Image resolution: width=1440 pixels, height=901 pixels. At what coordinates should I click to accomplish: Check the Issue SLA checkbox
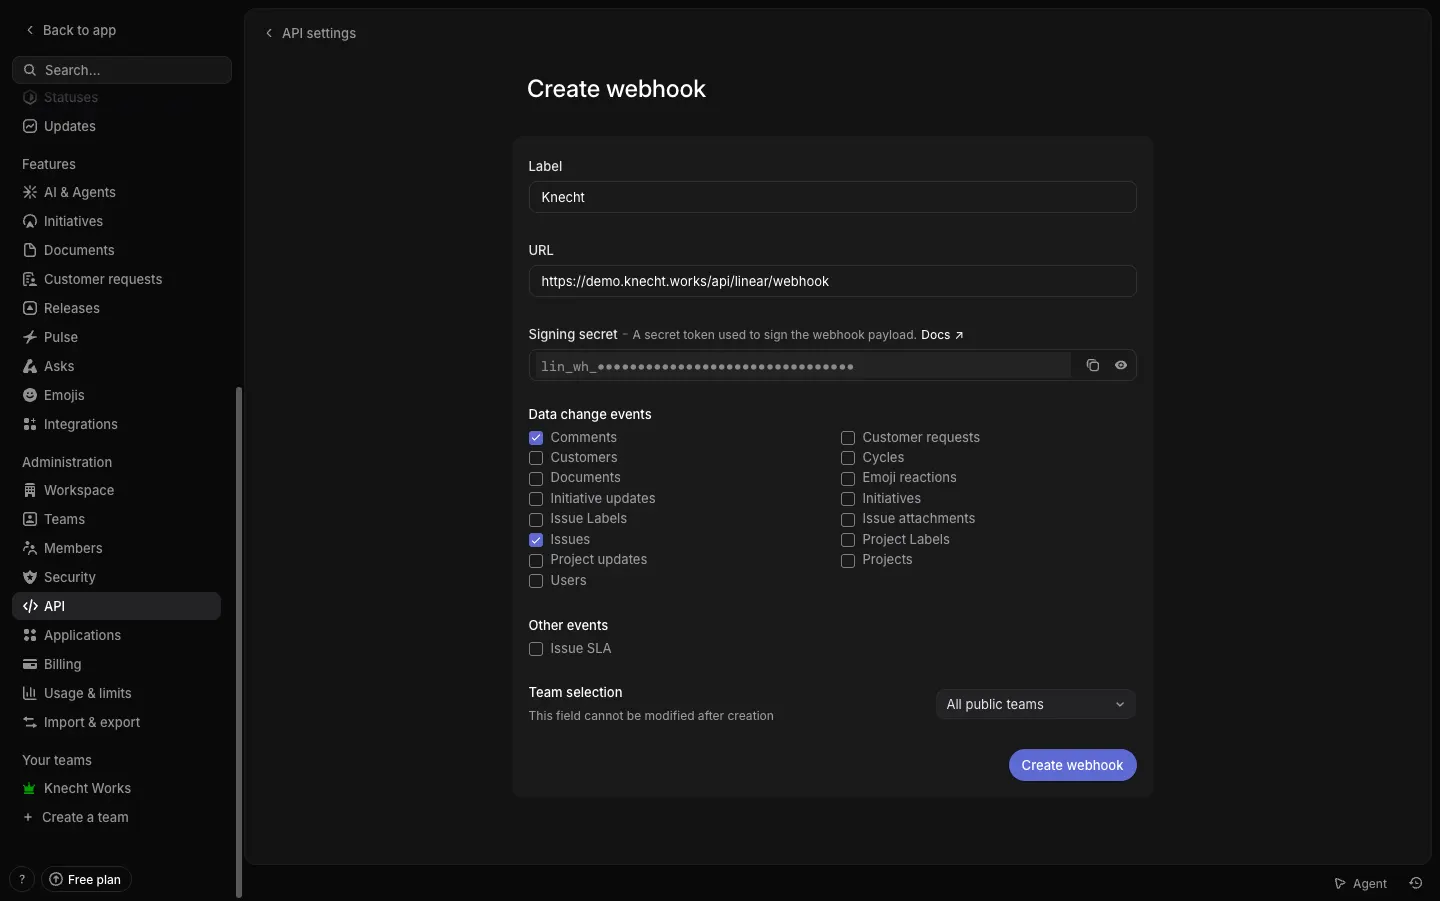click(536, 649)
